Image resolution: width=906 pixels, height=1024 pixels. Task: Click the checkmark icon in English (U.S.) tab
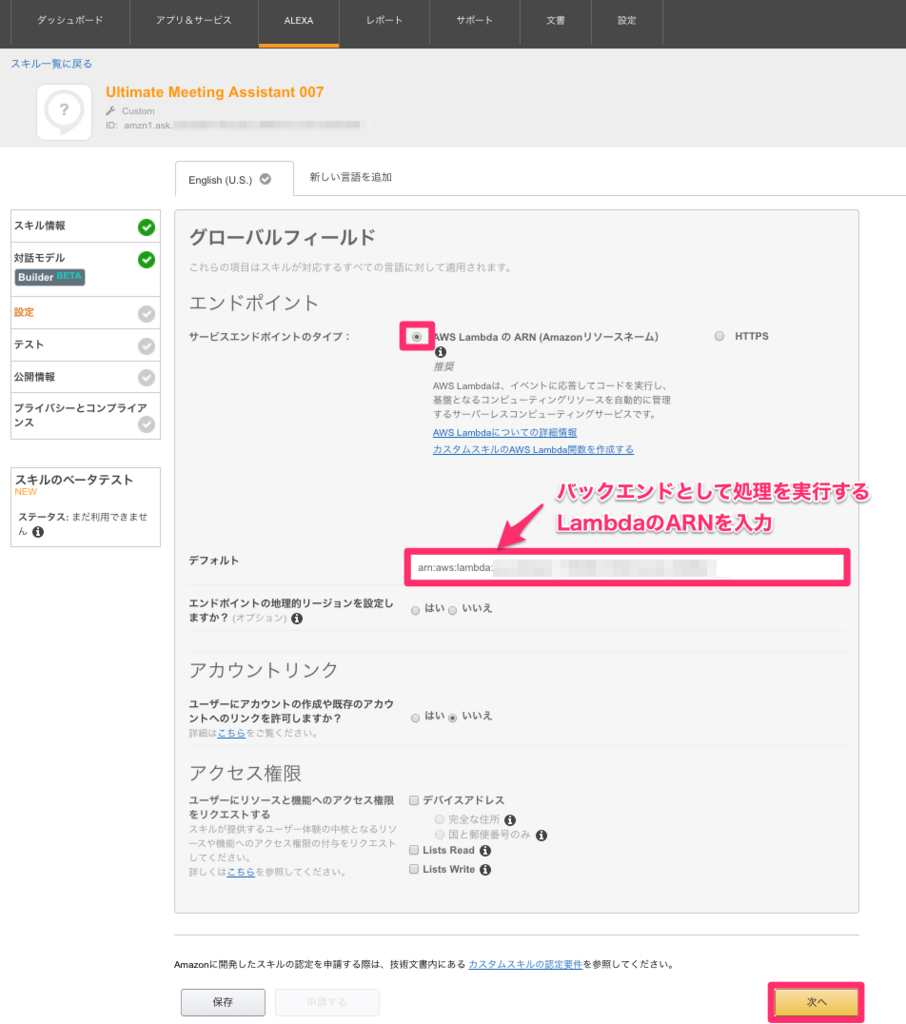point(265,179)
